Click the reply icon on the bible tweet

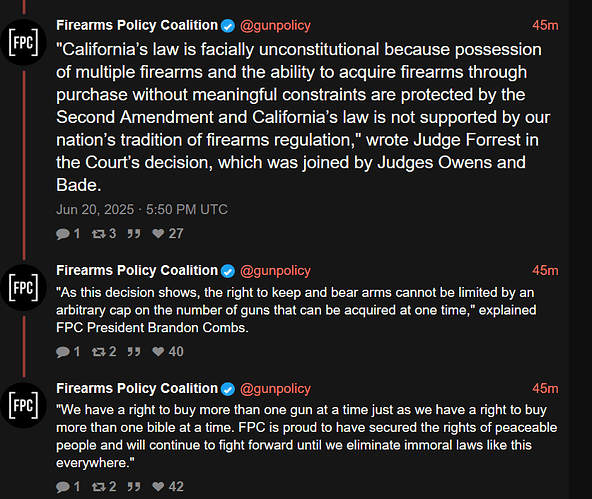pyautogui.click(x=63, y=487)
